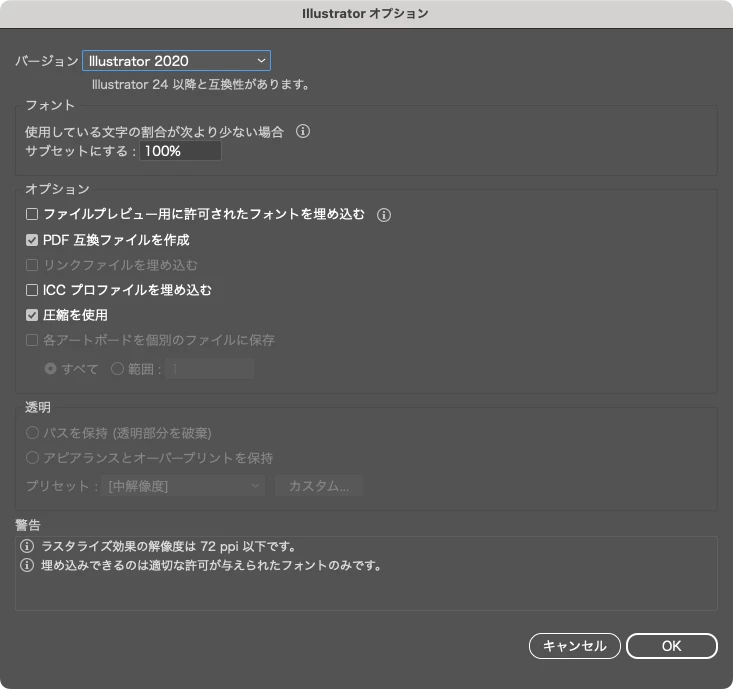Viewport: 733px width, 689px height.
Task: Select パスを保持 (透明部分を破棄) radio option
Action: [x=32, y=433]
